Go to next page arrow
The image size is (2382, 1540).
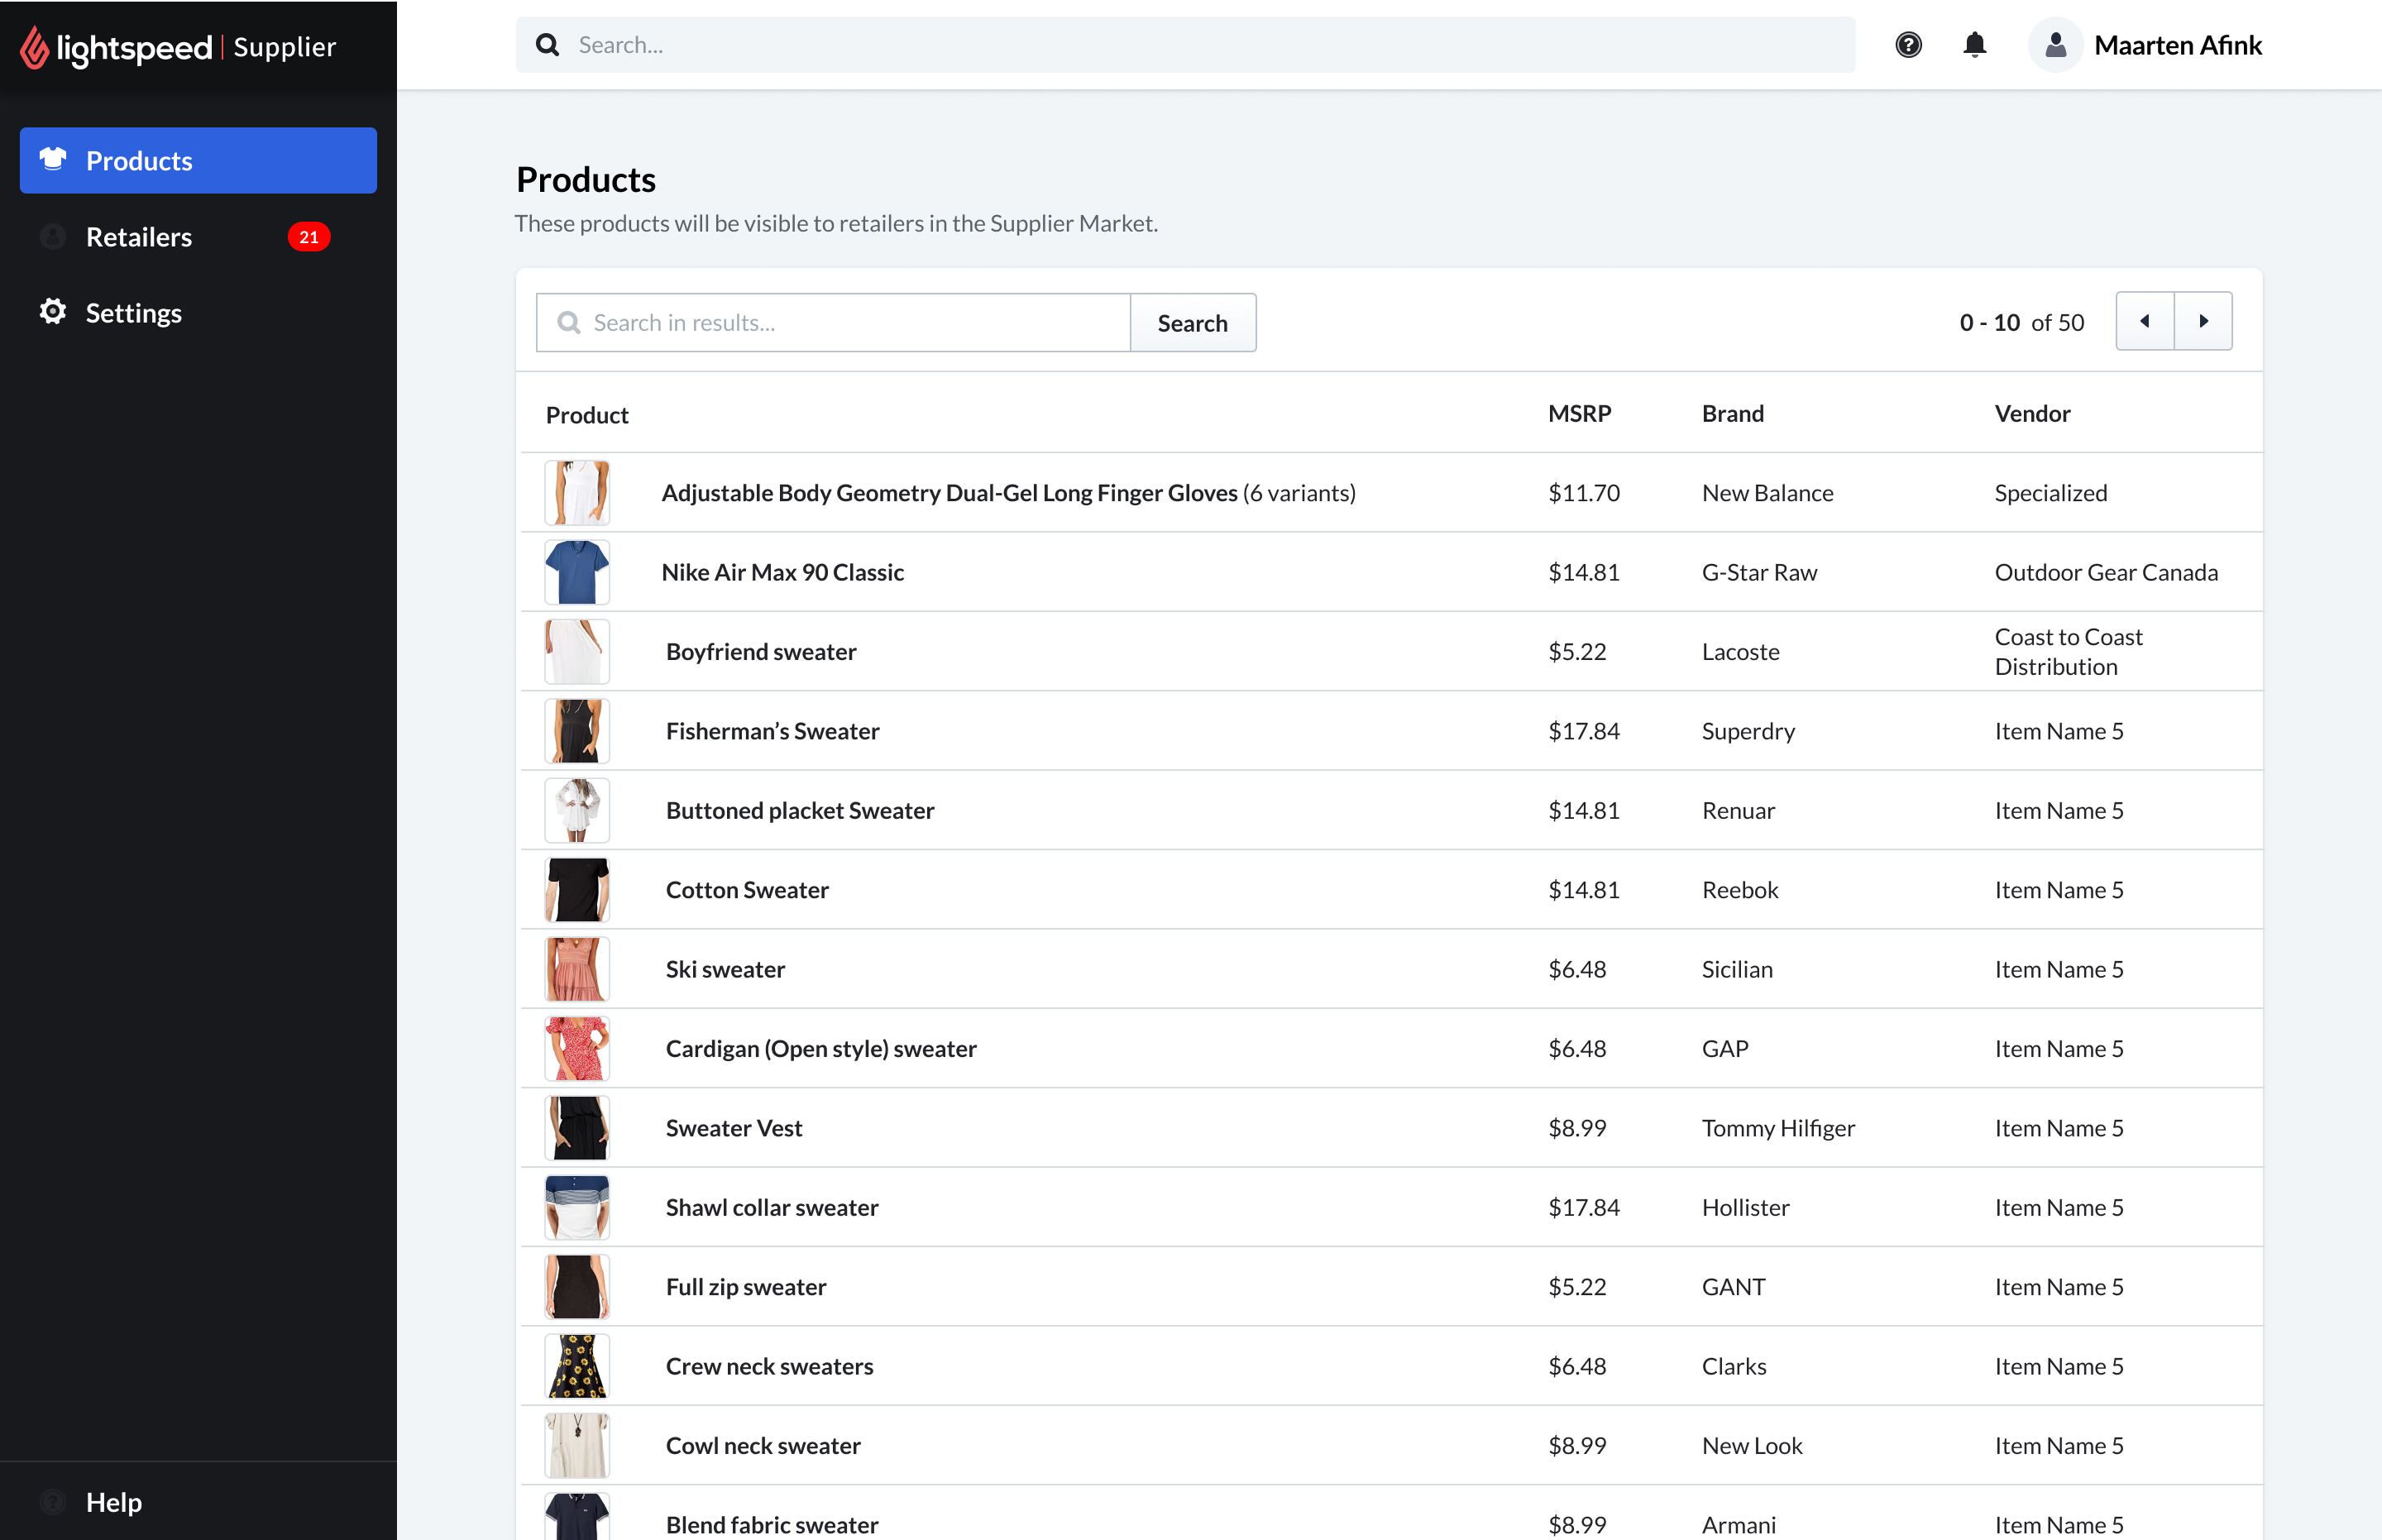pos(2203,321)
